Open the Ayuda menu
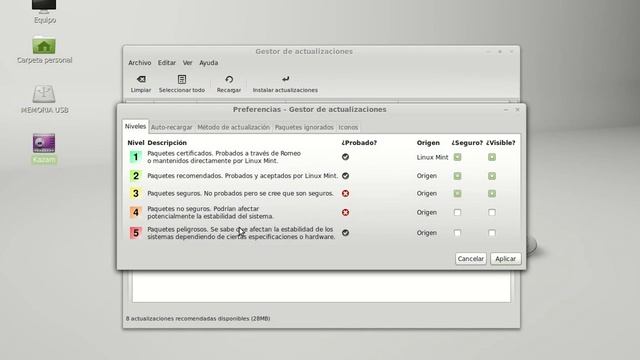This screenshot has height=360, width=640. point(209,63)
